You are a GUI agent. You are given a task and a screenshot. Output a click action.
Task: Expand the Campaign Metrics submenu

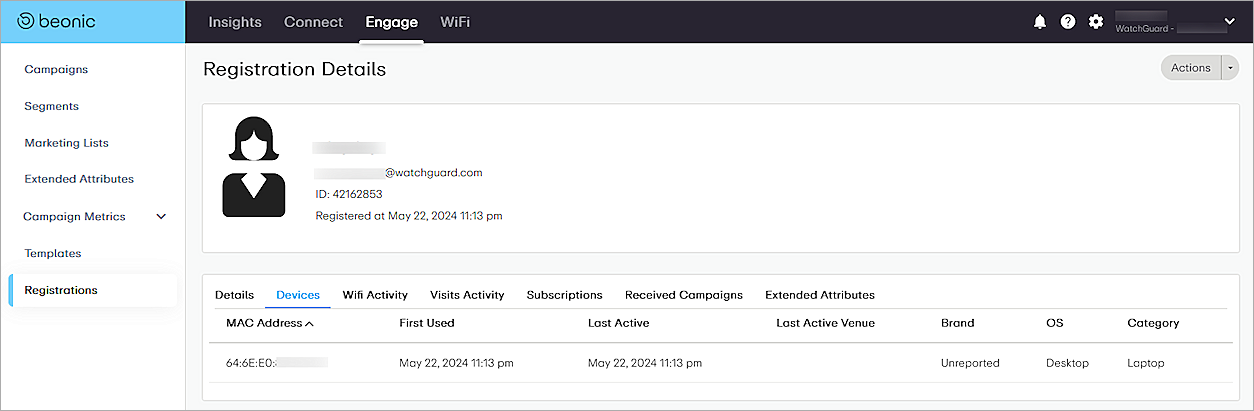coord(161,216)
